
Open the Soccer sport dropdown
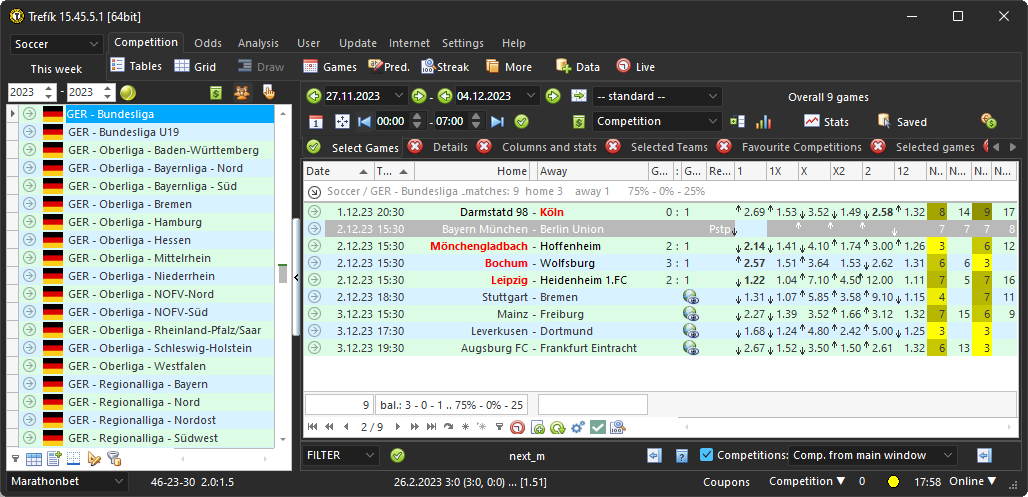tap(57, 45)
